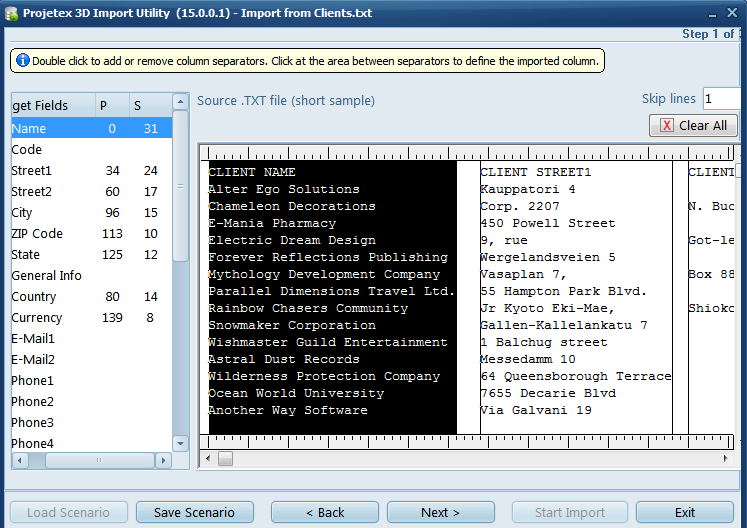The width and height of the screenshot is (747, 528).
Task: Click 'Via Galvani 19' sample text
Action: [x=535, y=410]
